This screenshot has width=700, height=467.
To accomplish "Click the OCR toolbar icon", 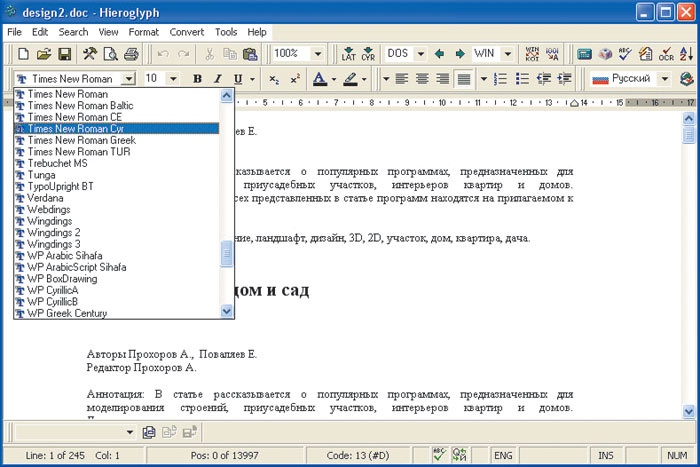I will [x=667, y=54].
